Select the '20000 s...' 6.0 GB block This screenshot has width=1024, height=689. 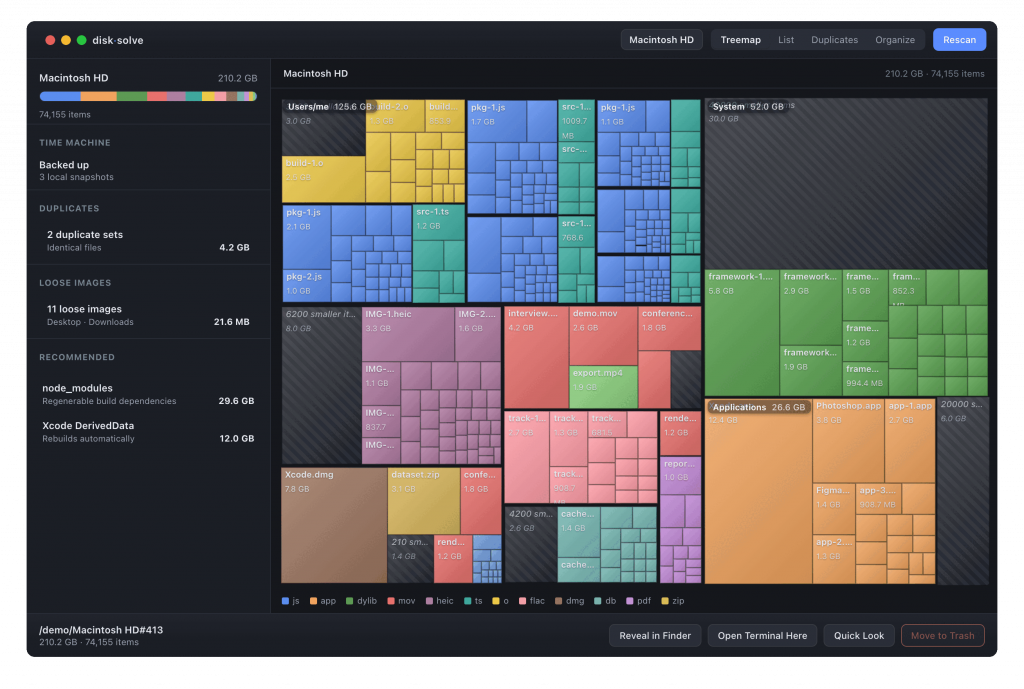(x=963, y=490)
